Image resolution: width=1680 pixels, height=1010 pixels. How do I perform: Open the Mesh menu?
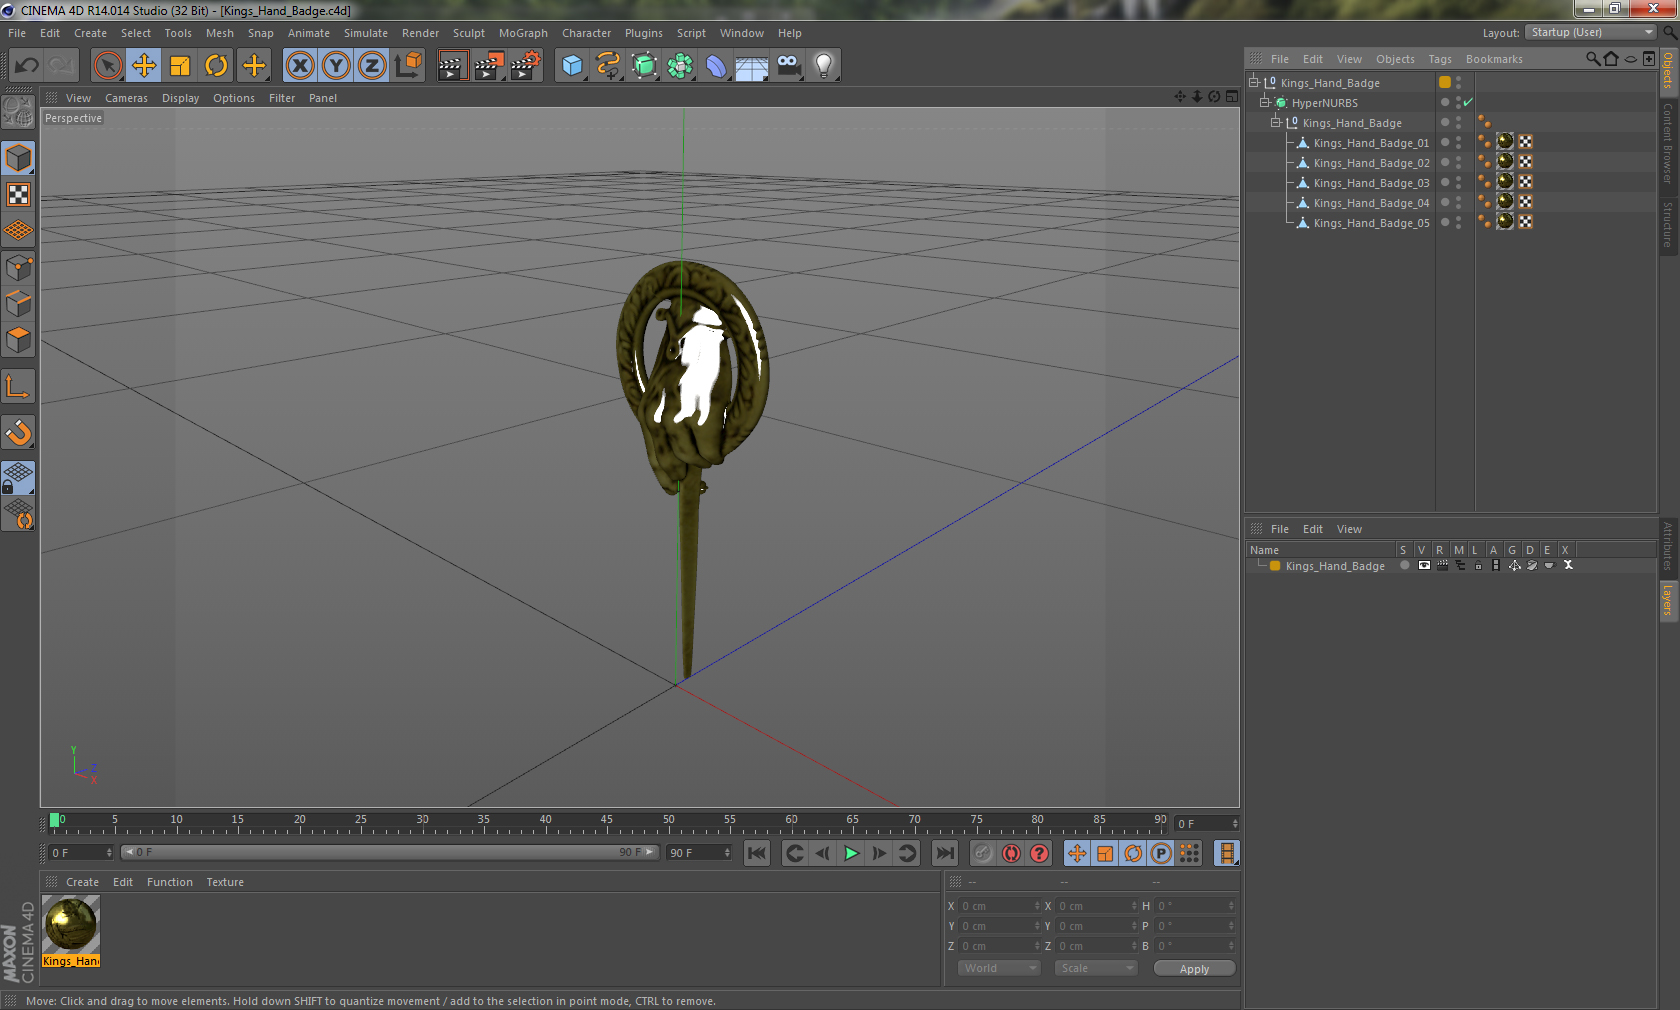220,33
